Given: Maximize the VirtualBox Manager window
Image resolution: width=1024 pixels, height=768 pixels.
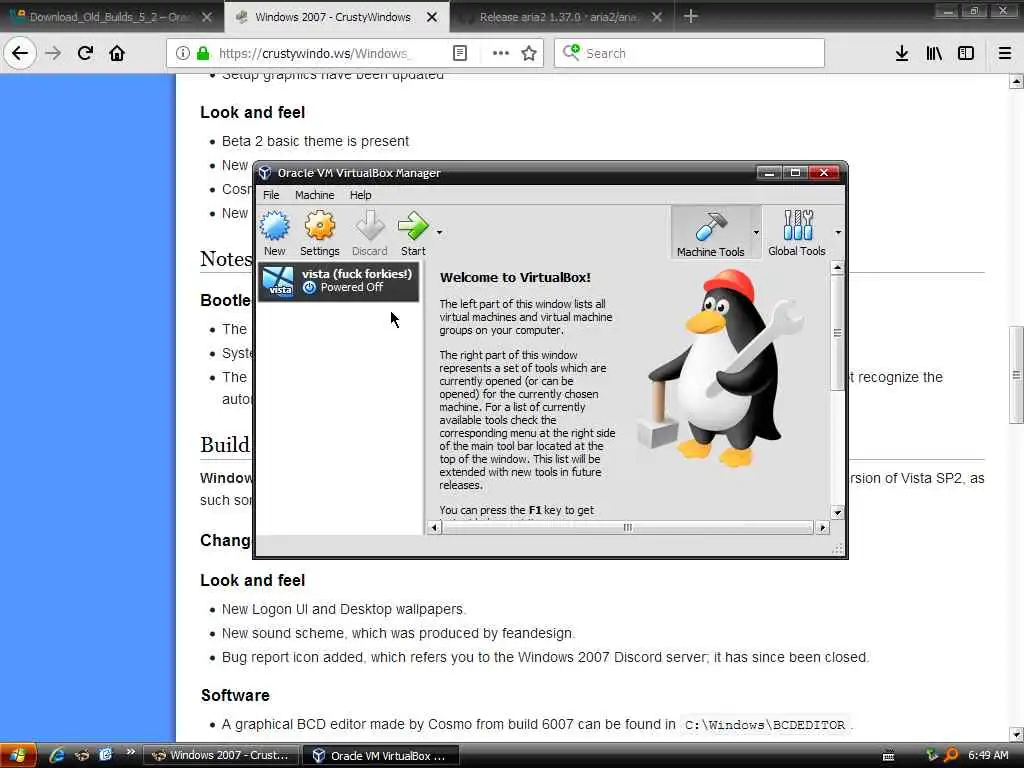Looking at the screenshot, I should click(x=795, y=172).
